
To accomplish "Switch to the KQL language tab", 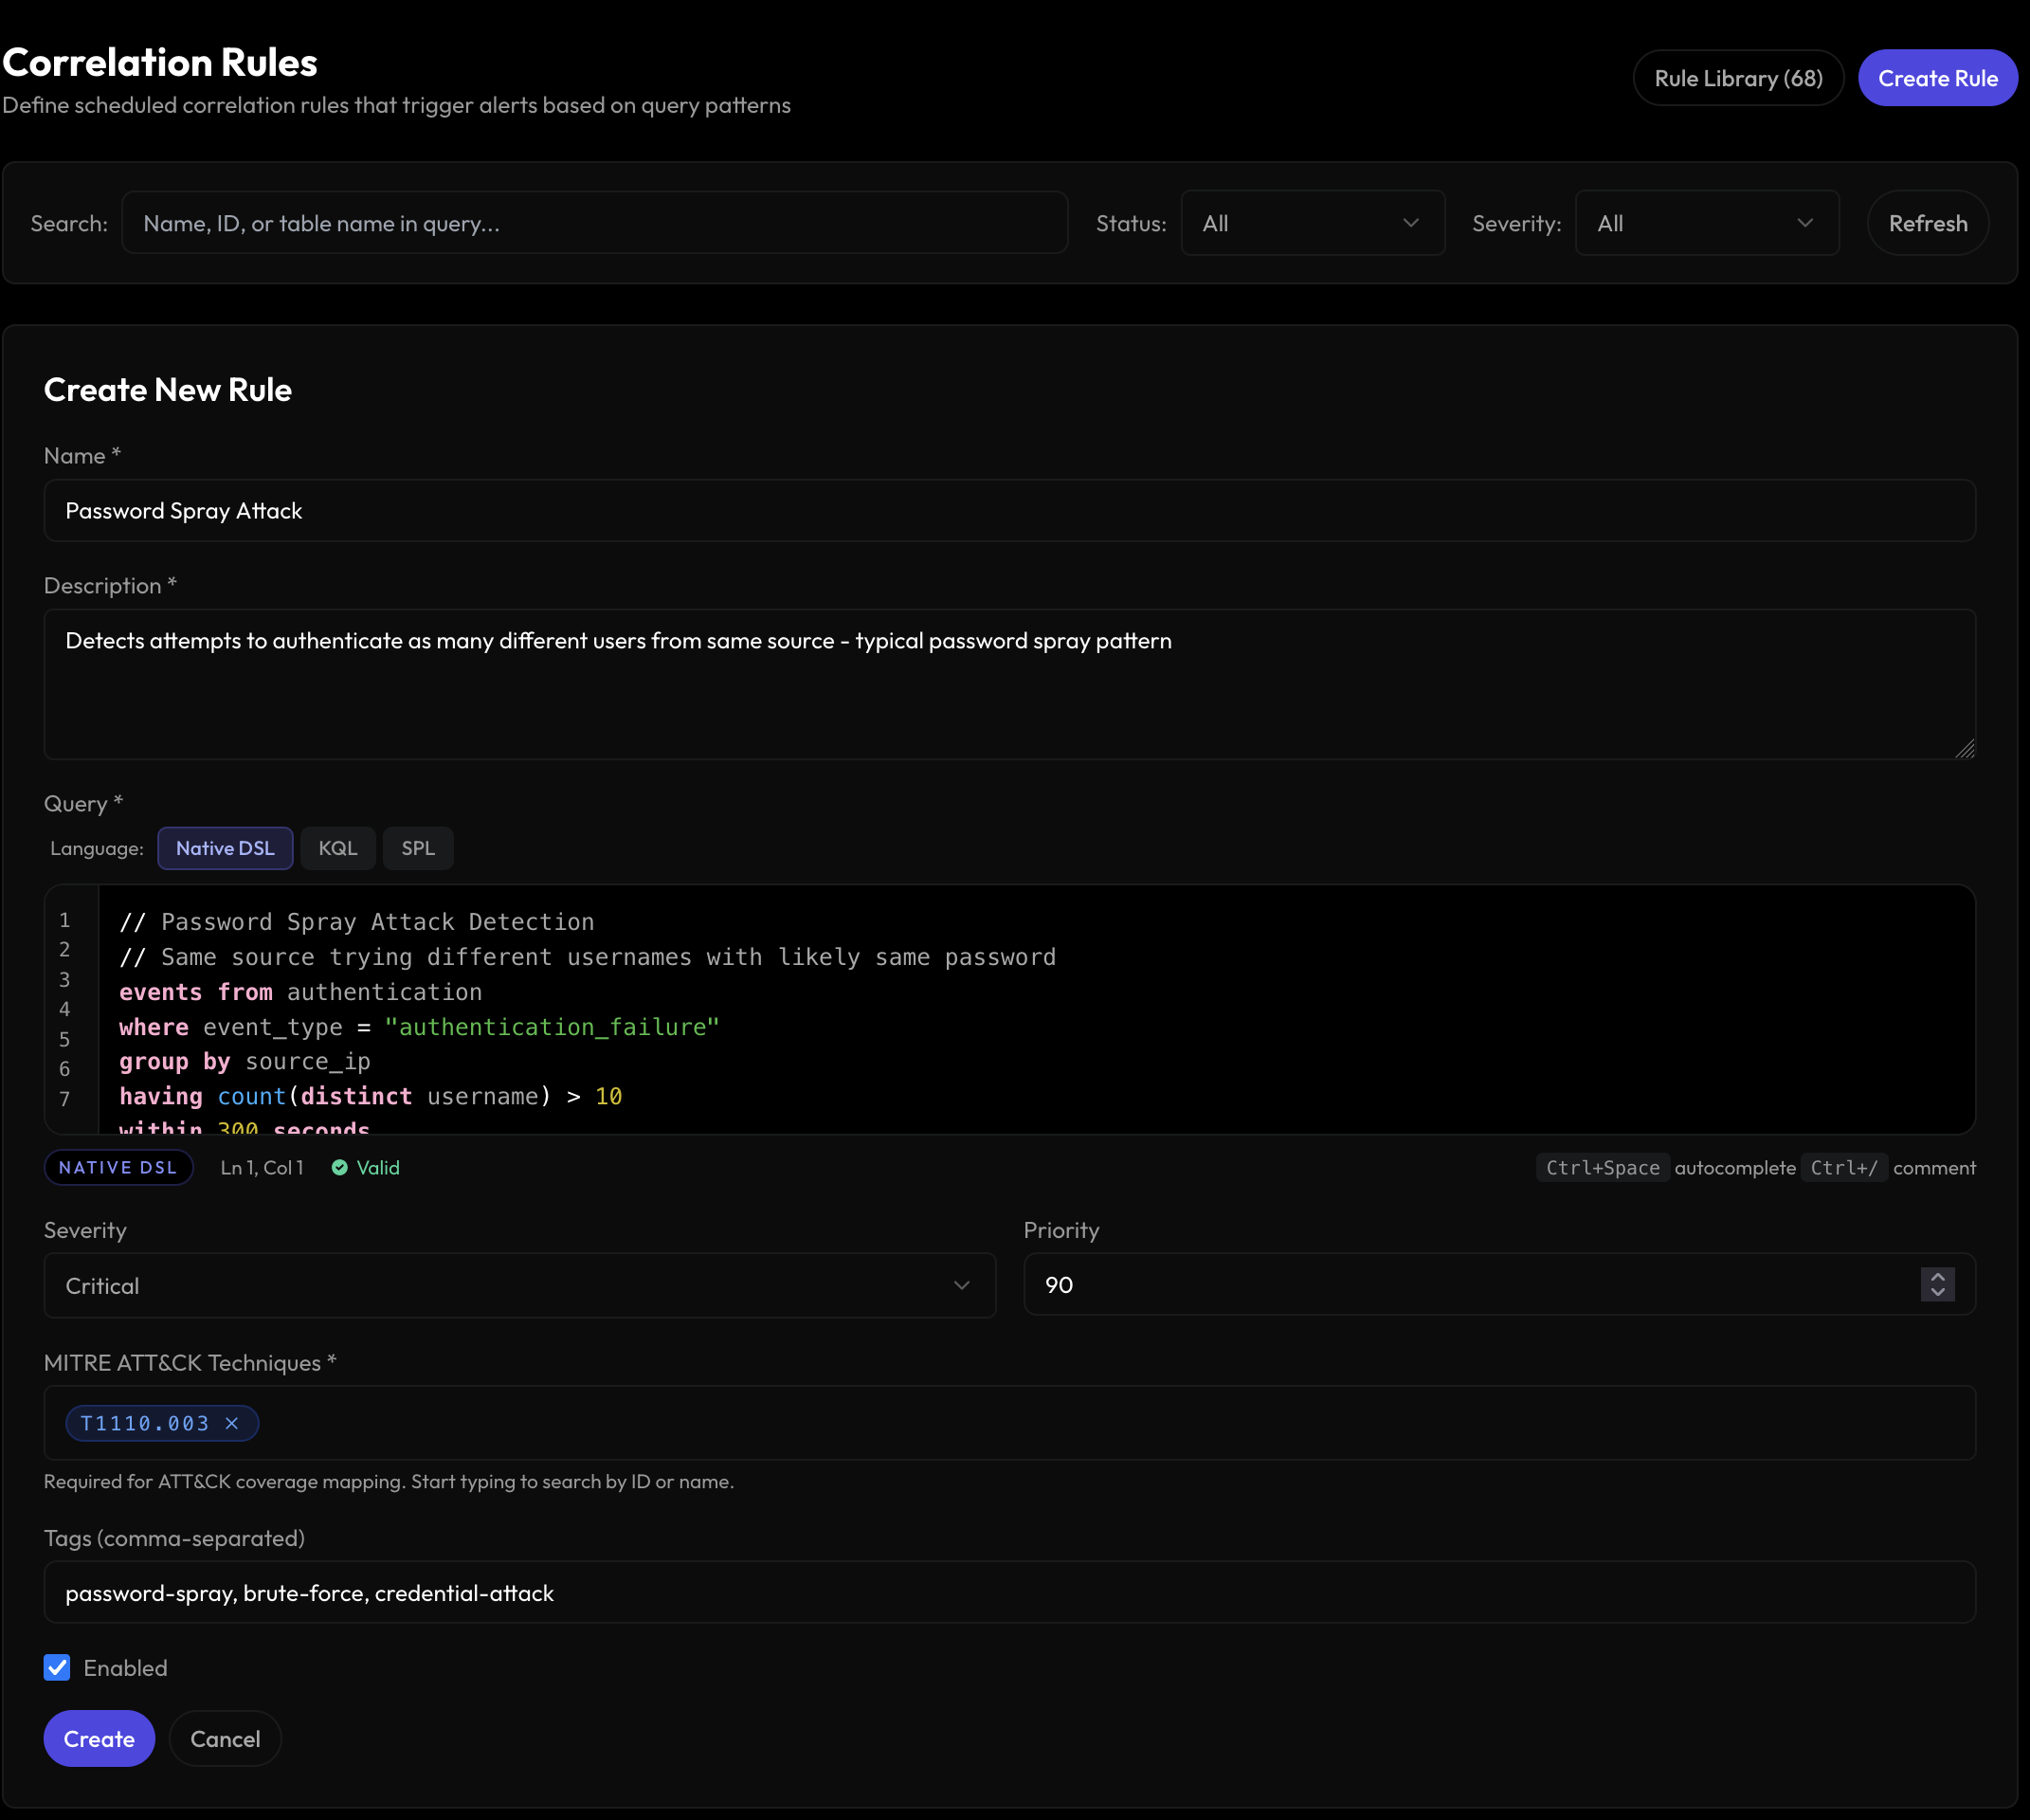I will (x=338, y=847).
